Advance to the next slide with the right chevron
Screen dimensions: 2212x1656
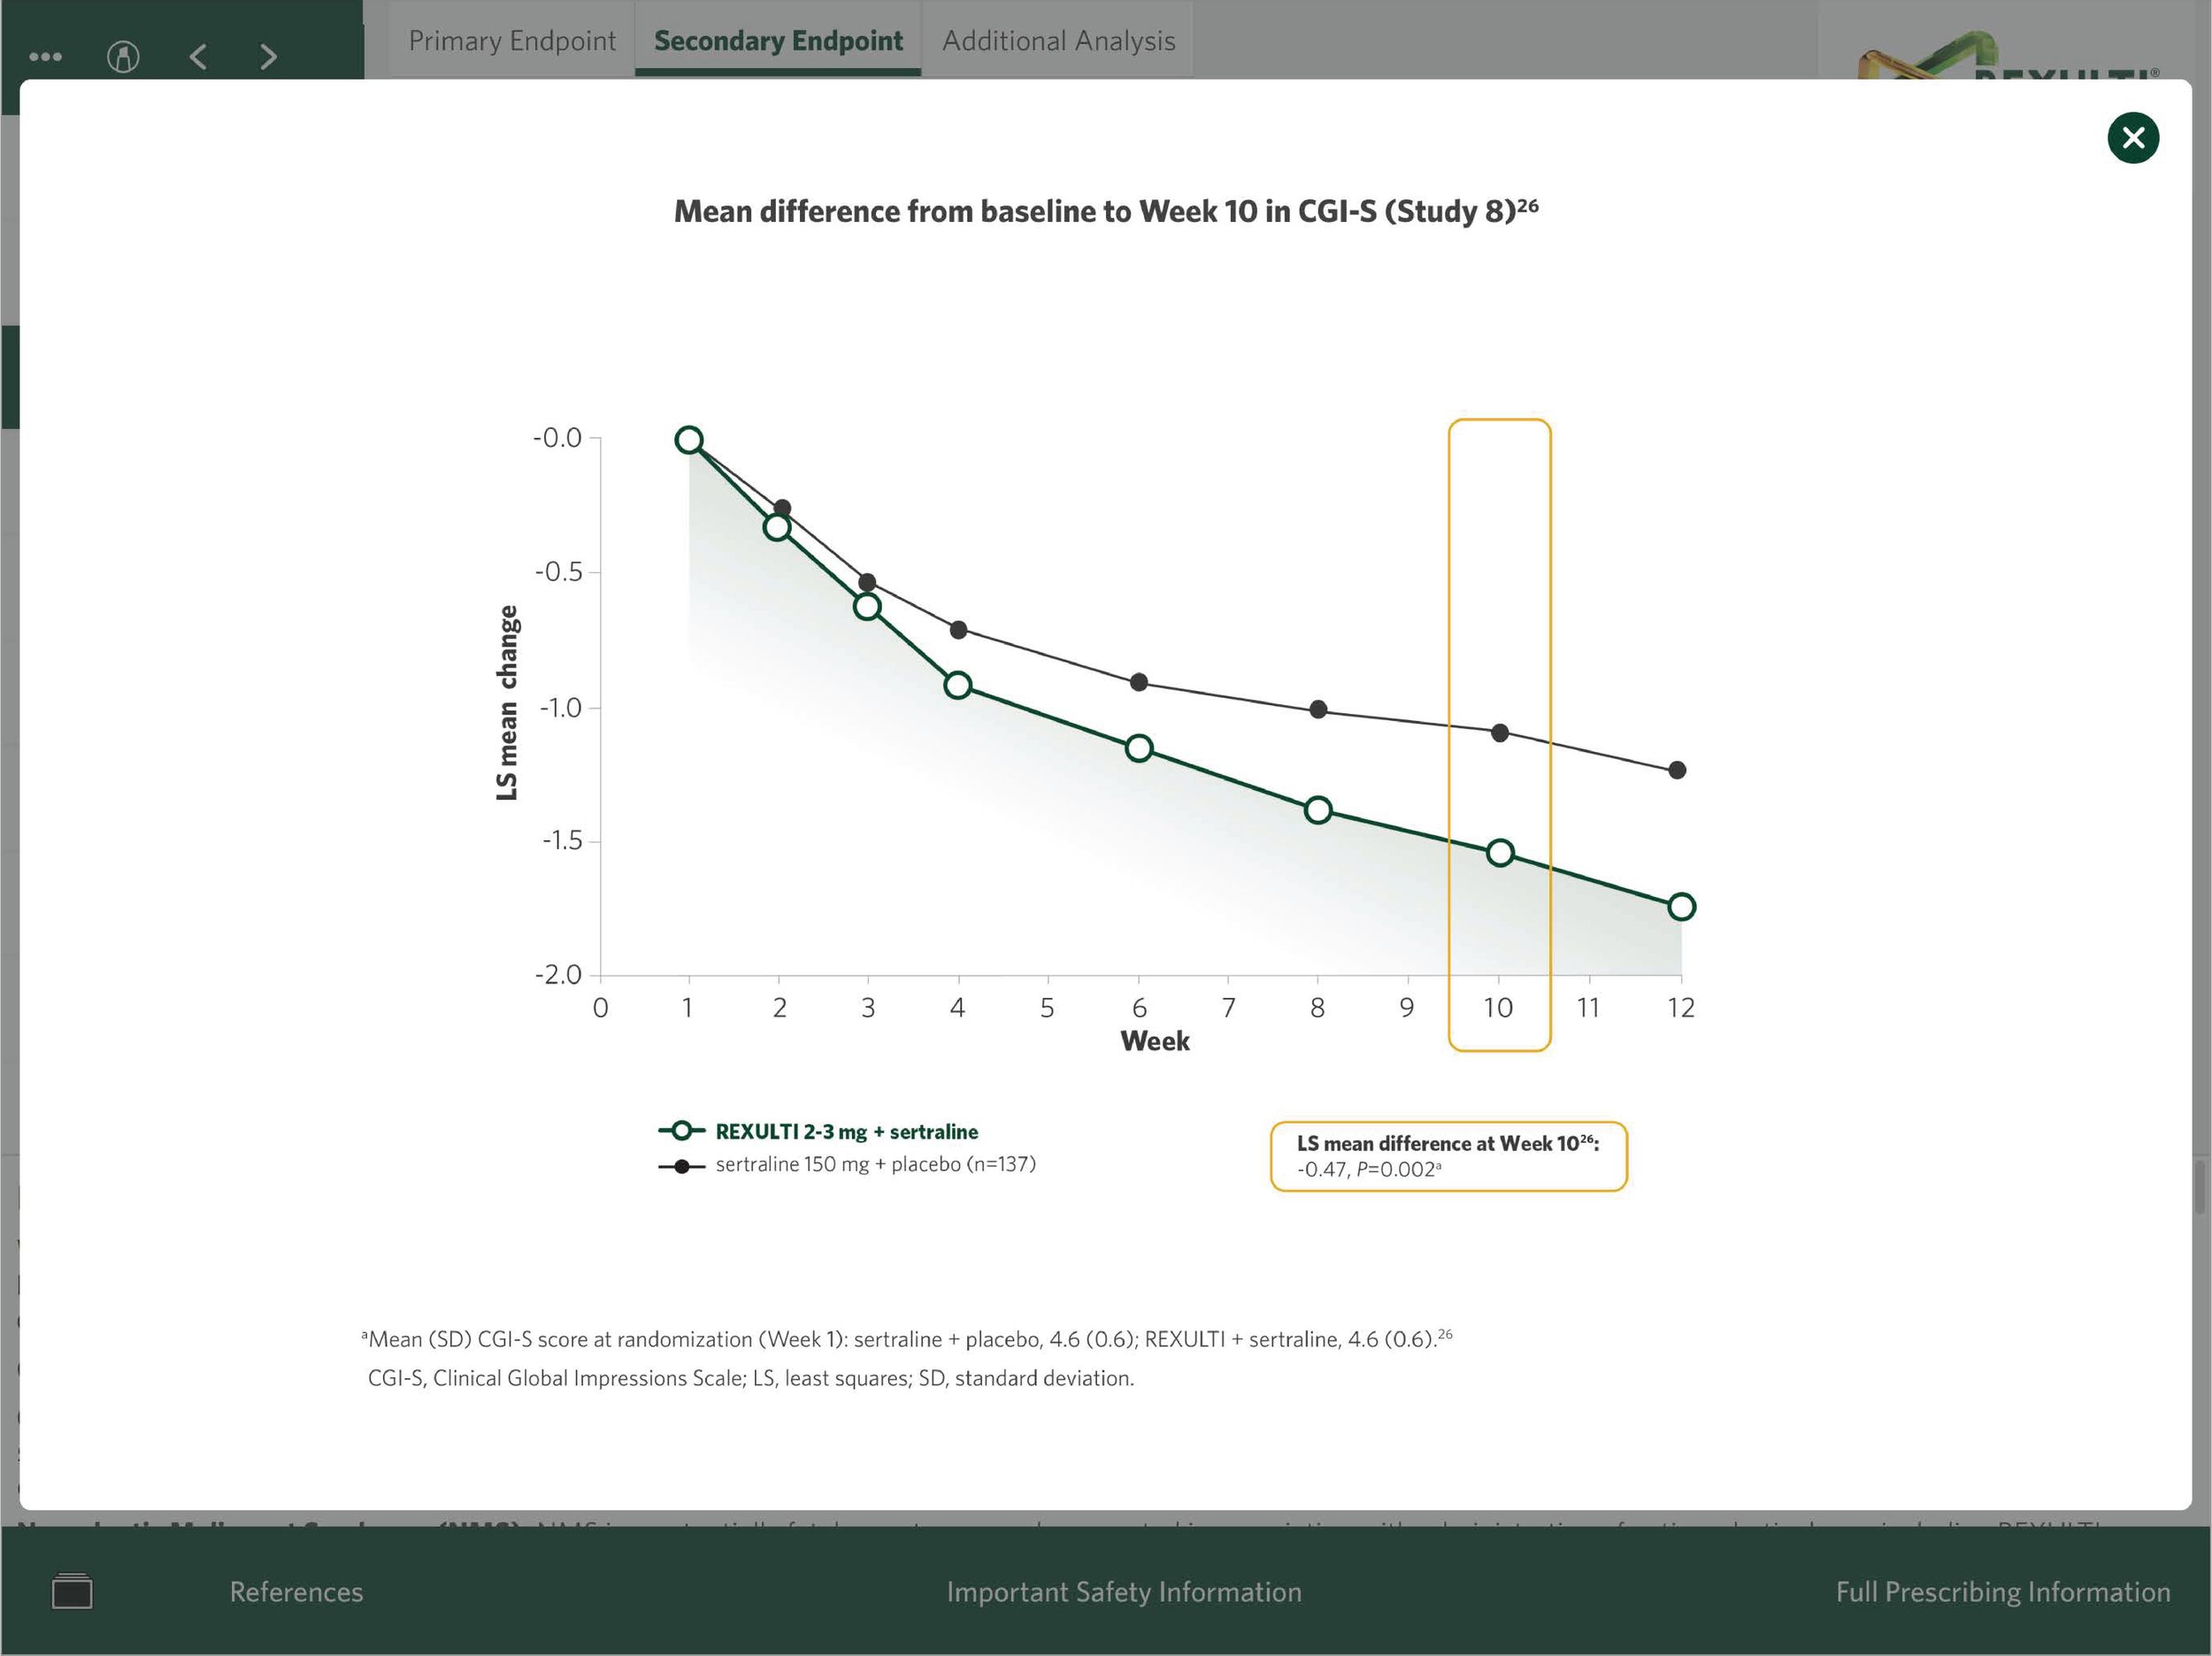[268, 57]
